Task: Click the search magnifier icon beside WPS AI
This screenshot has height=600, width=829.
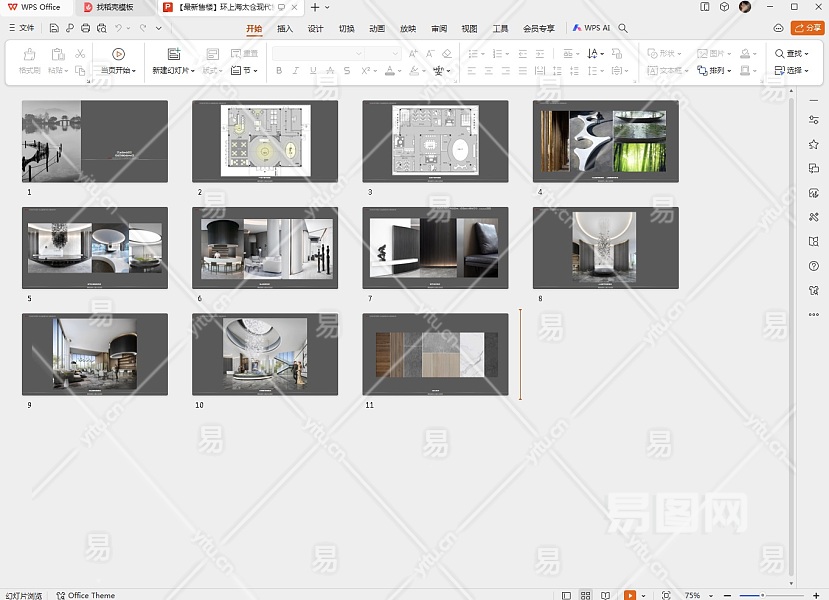Action: (x=625, y=28)
